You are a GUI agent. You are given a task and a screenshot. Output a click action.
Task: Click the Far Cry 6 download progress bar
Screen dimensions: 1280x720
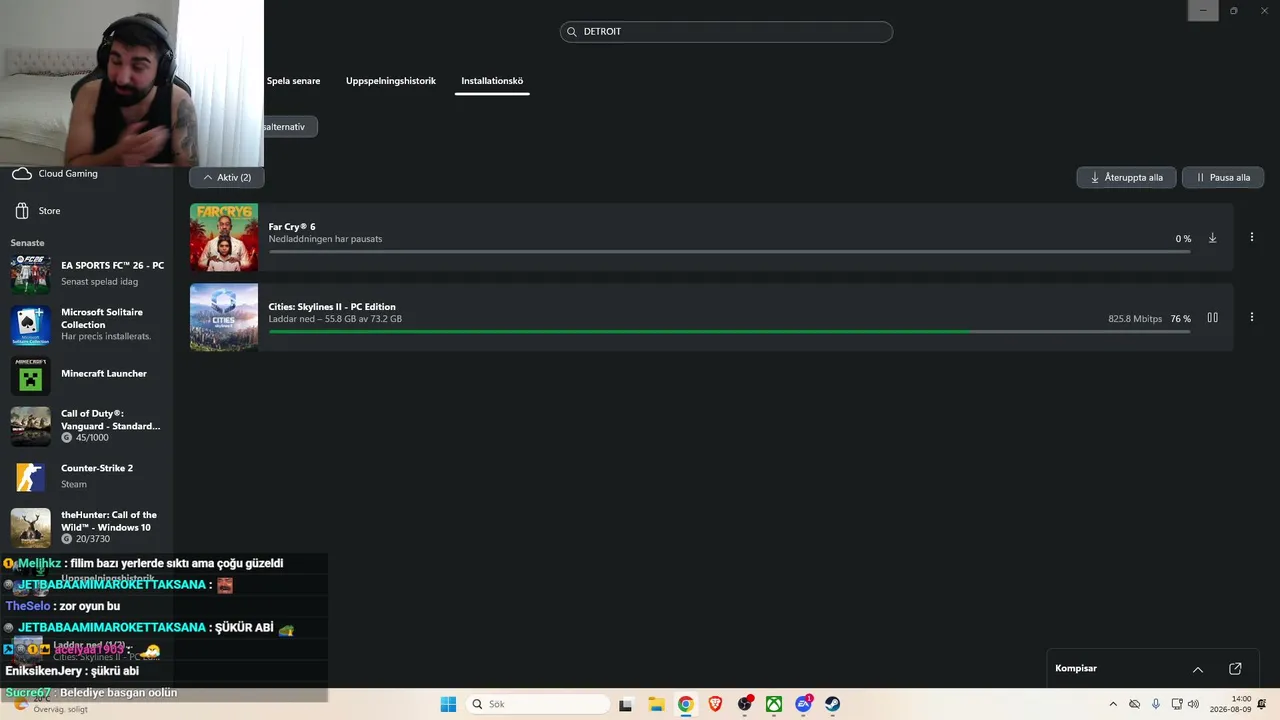click(x=730, y=252)
